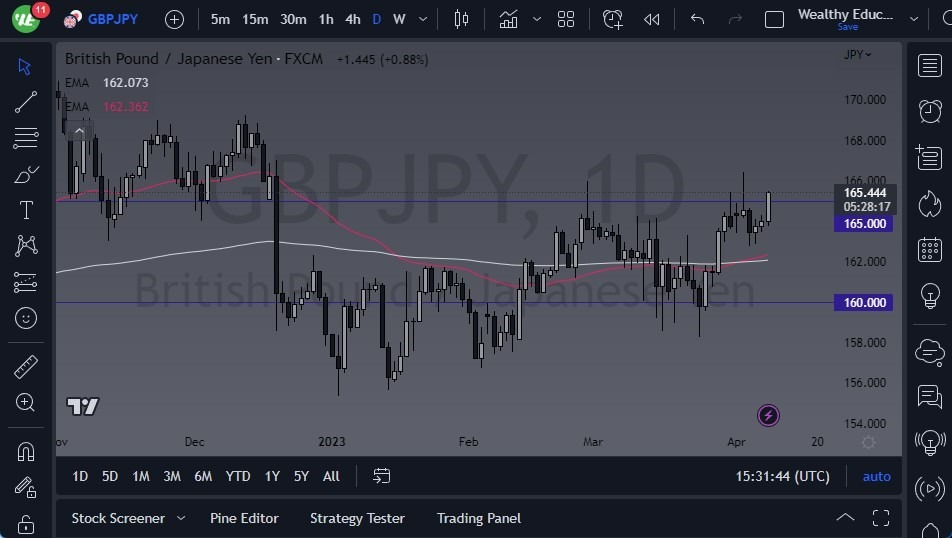Set the date range to 3M
The image size is (952, 538).
click(172, 476)
